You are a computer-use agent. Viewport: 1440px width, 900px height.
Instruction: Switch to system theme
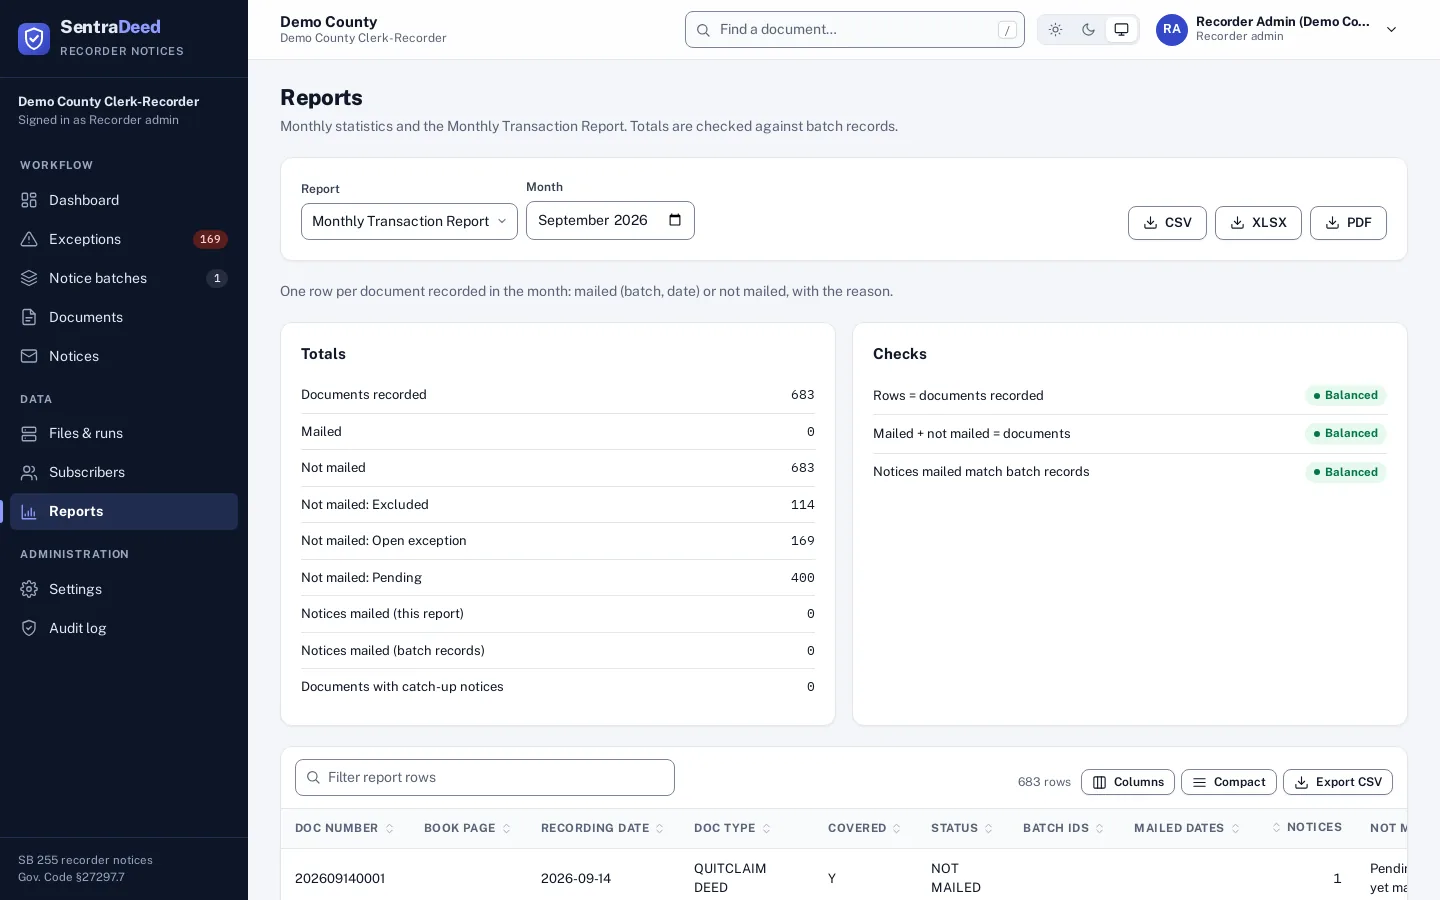pyautogui.click(x=1121, y=30)
